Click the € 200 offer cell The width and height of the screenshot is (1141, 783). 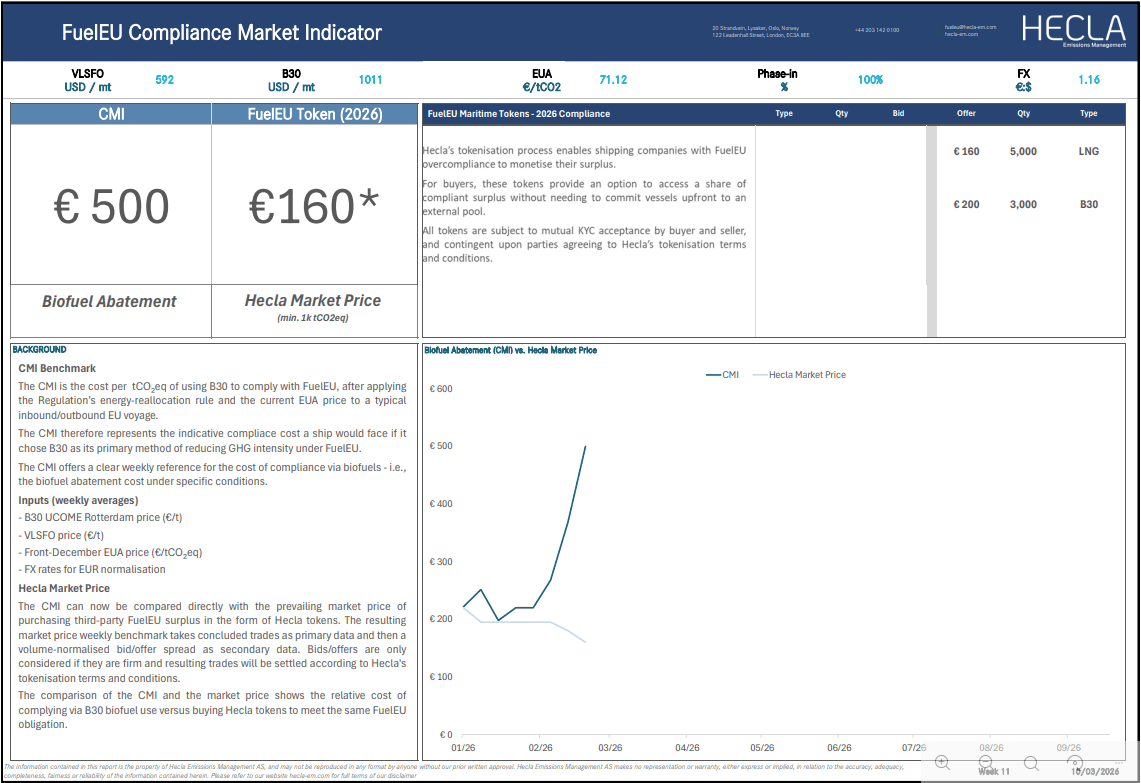click(x=966, y=204)
